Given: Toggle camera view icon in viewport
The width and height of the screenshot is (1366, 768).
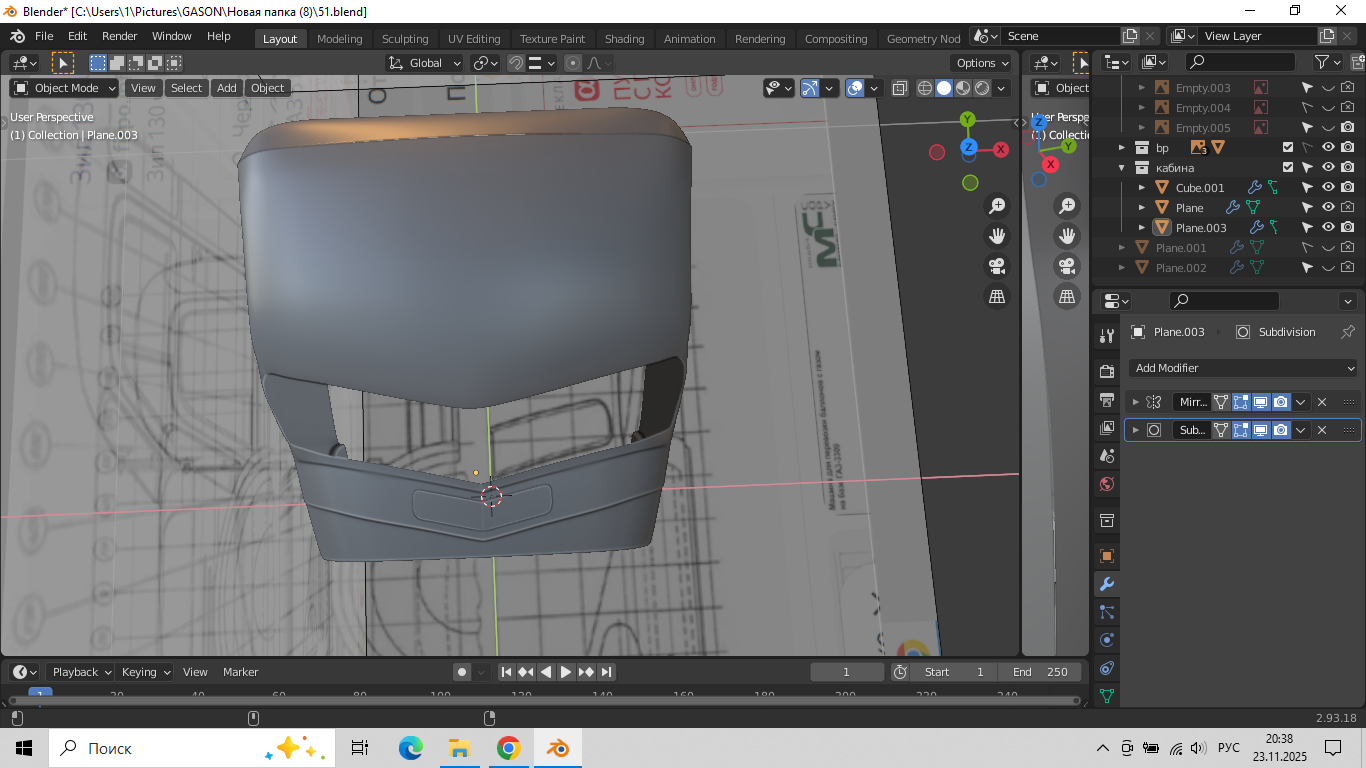Looking at the screenshot, I should (997, 266).
